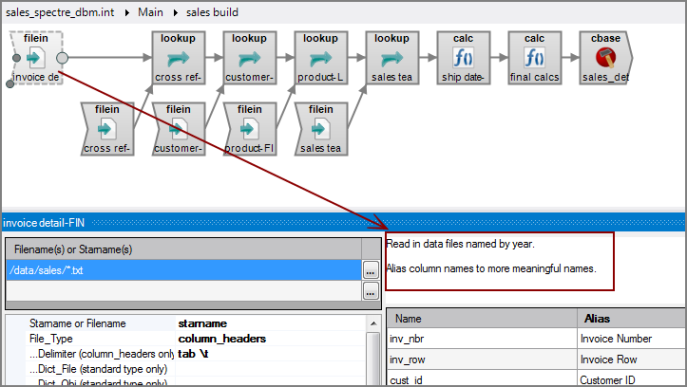
Task: Select the Invoice Number alias cell
Action: 632,338
